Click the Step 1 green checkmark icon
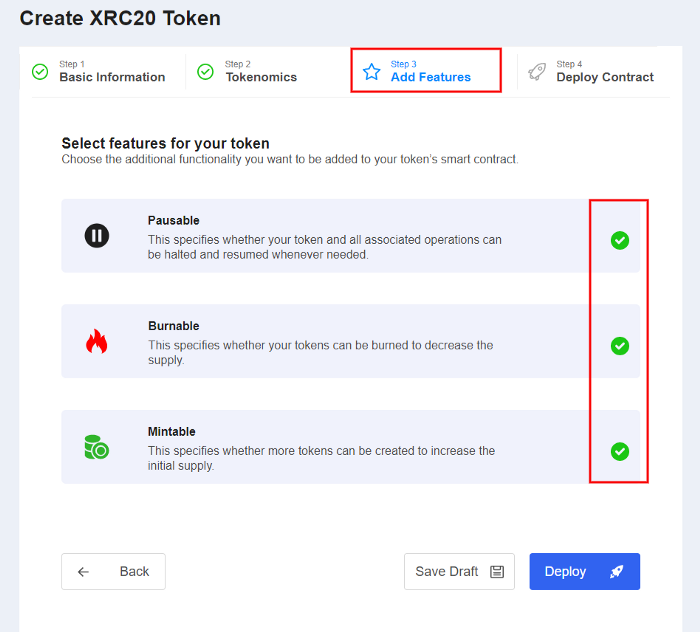This screenshot has width=700, height=632. pos(40,72)
